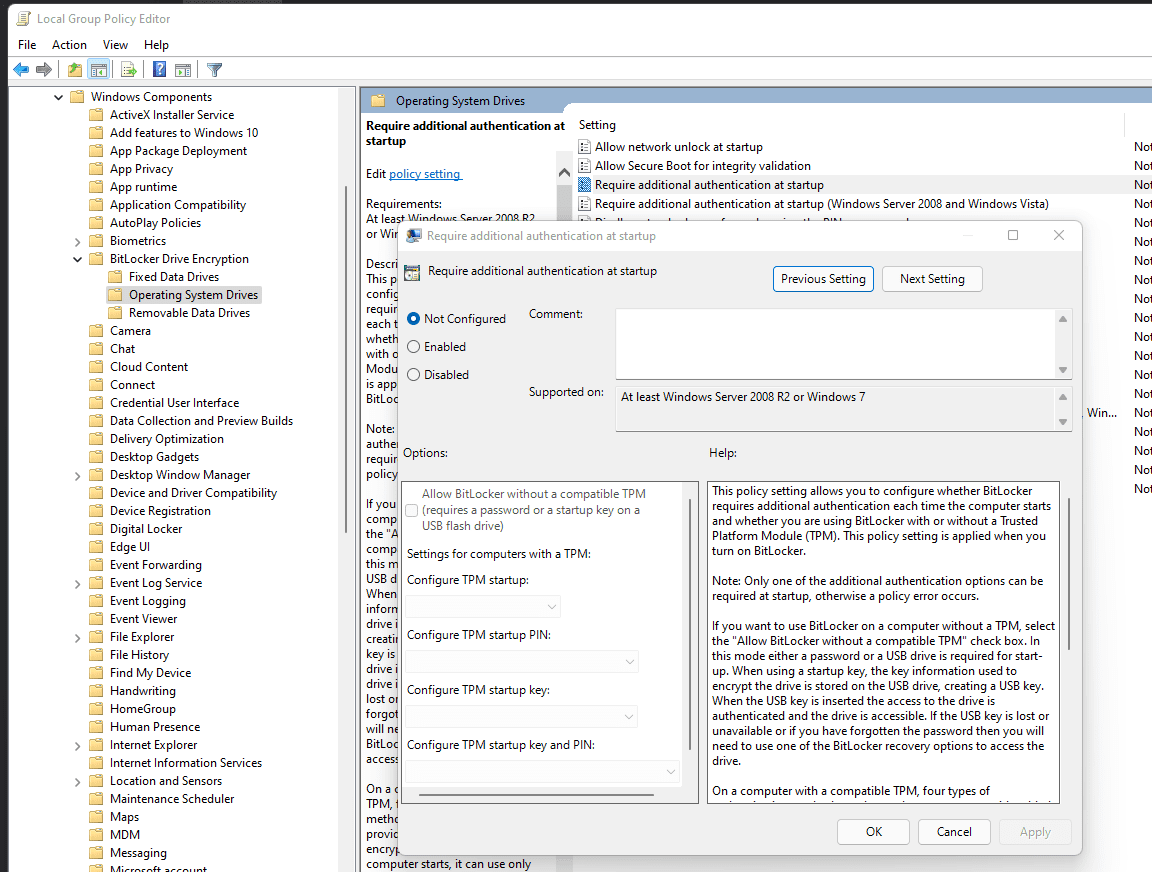Toggle the Show/Hide action pane icon
Viewport: 1152px width, 872px height.
click(x=183, y=70)
